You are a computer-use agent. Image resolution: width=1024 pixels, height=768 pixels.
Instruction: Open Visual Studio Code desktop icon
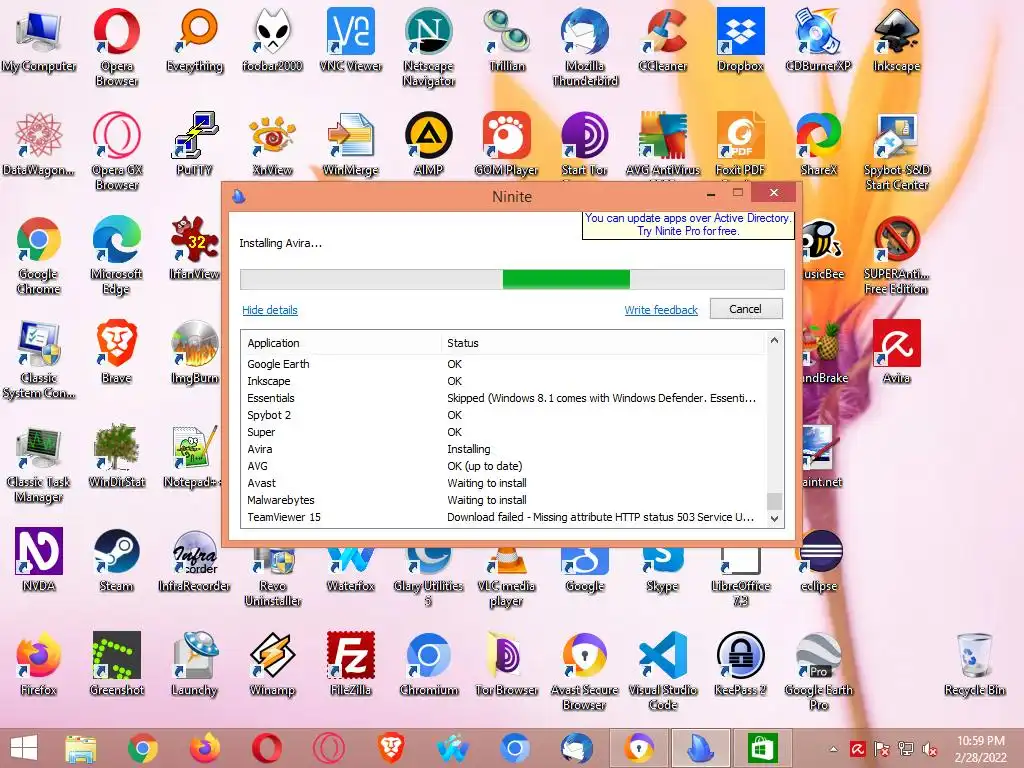662,671
